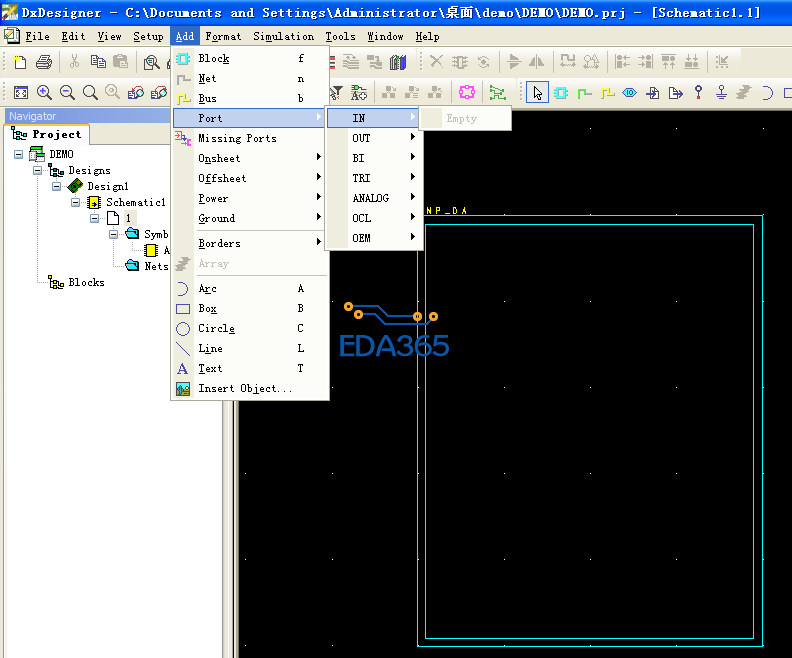Viewport: 792px width, 658px height.
Task: Open the Offsheet submenu entry
Action: (x=251, y=178)
